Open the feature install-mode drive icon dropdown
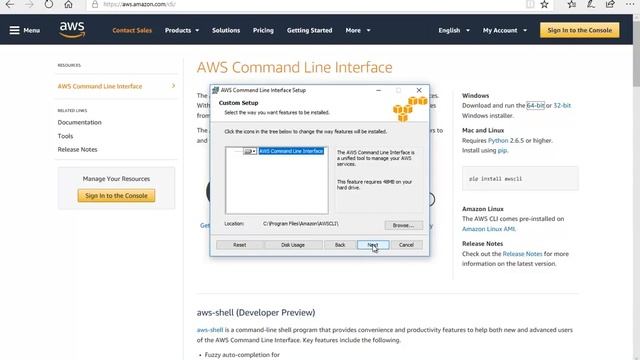The image size is (640, 360). tap(249, 151)
